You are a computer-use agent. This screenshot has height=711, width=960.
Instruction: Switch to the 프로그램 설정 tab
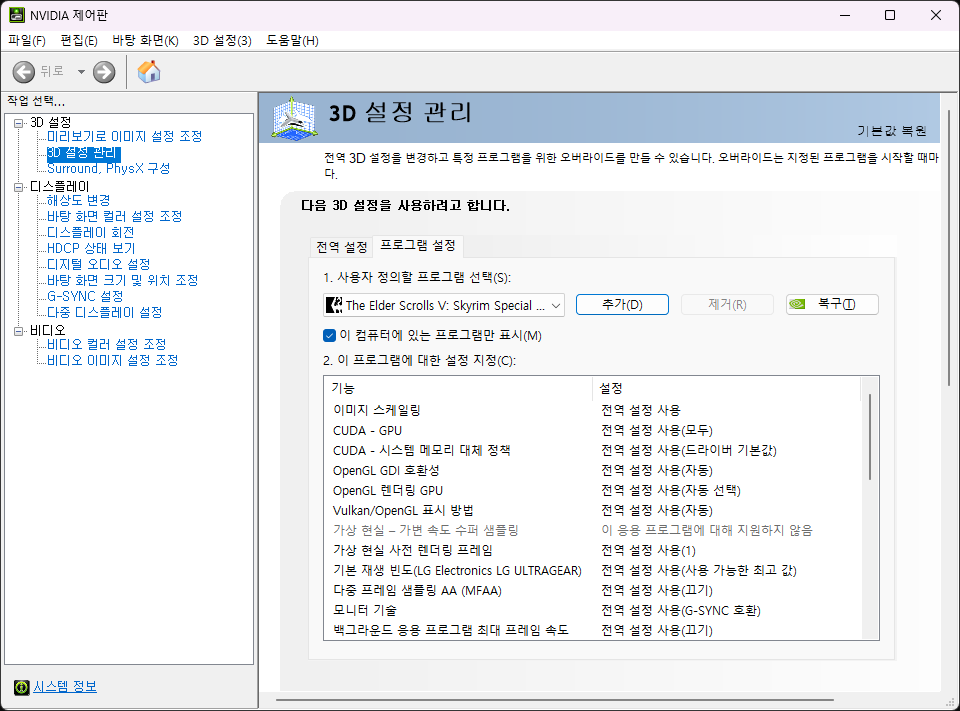pyautogui.click(x=418, y=246)
